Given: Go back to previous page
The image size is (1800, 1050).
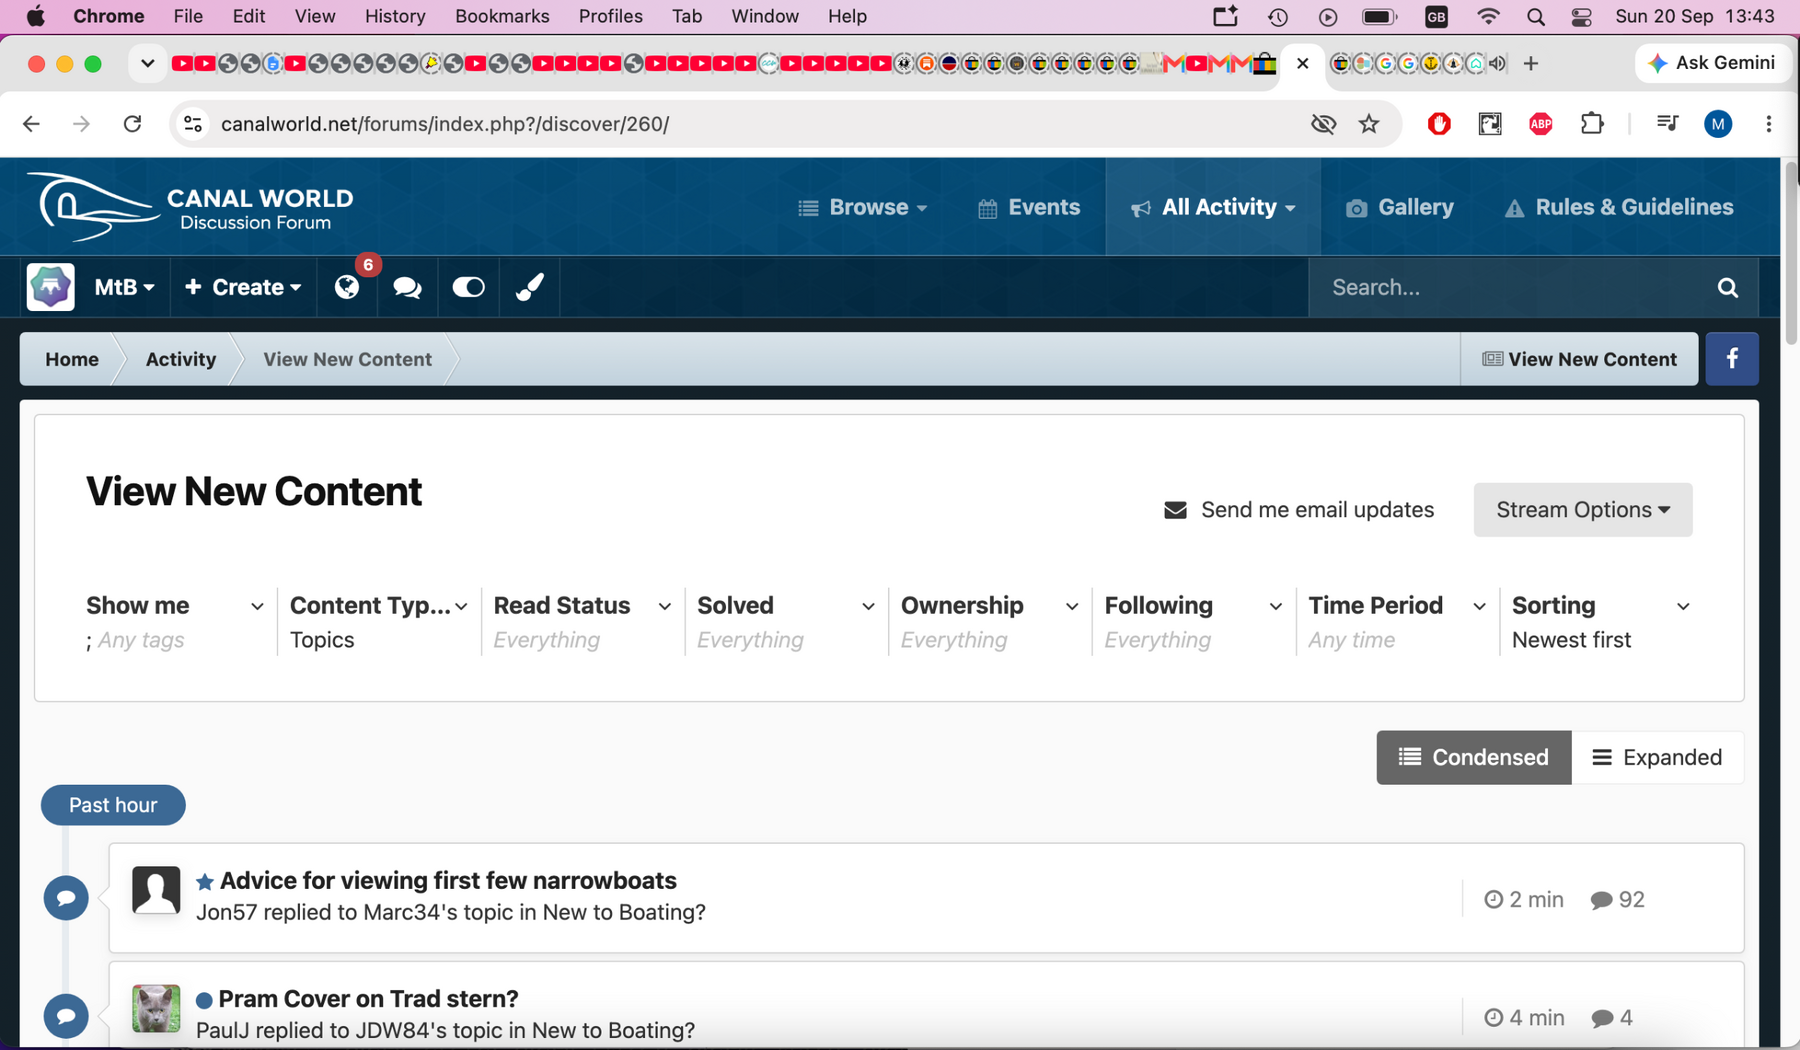Looking at the screenshot, I should pos(32,124).
